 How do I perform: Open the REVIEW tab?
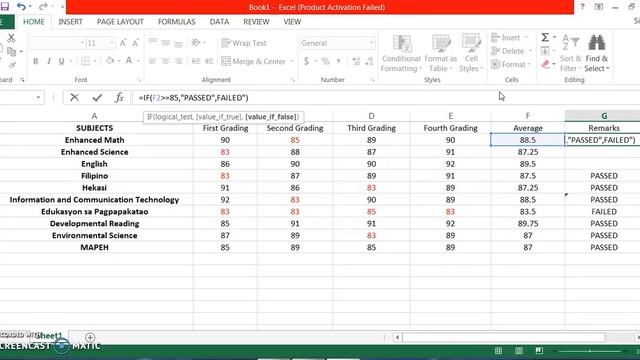pos(256,22)
